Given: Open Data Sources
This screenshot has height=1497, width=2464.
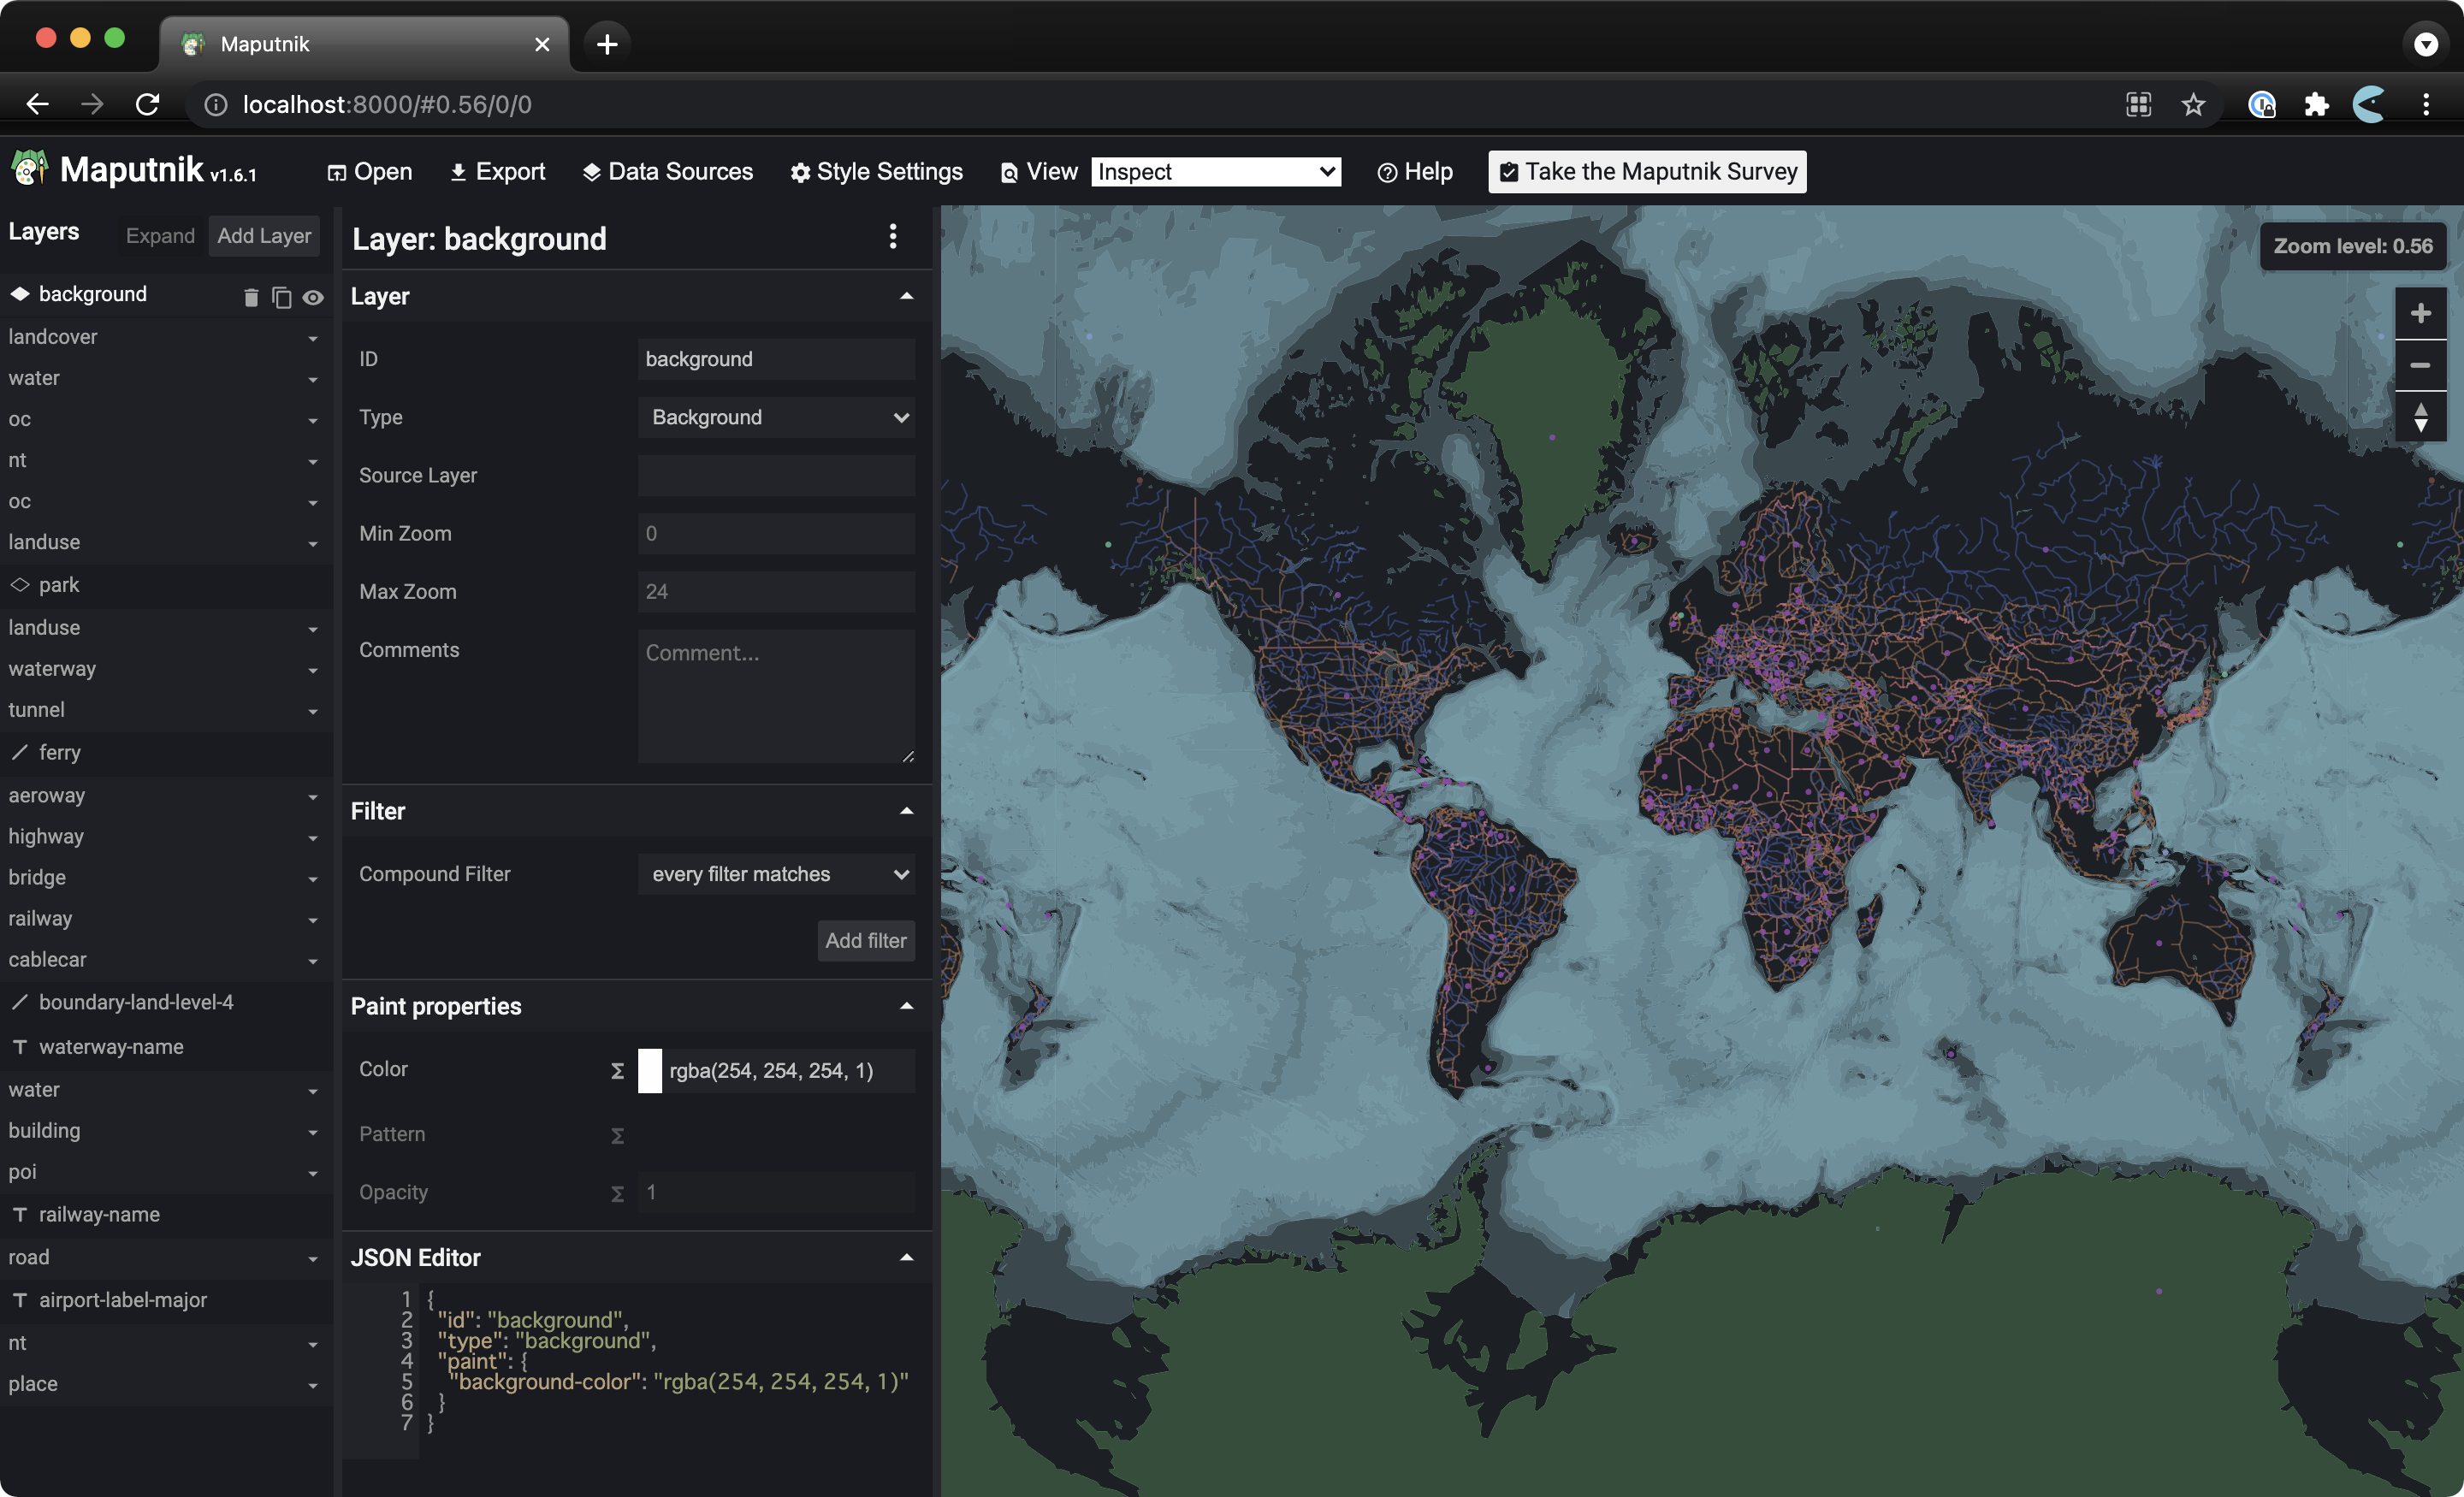Looking at the screenshot, I should click(667, 171).
